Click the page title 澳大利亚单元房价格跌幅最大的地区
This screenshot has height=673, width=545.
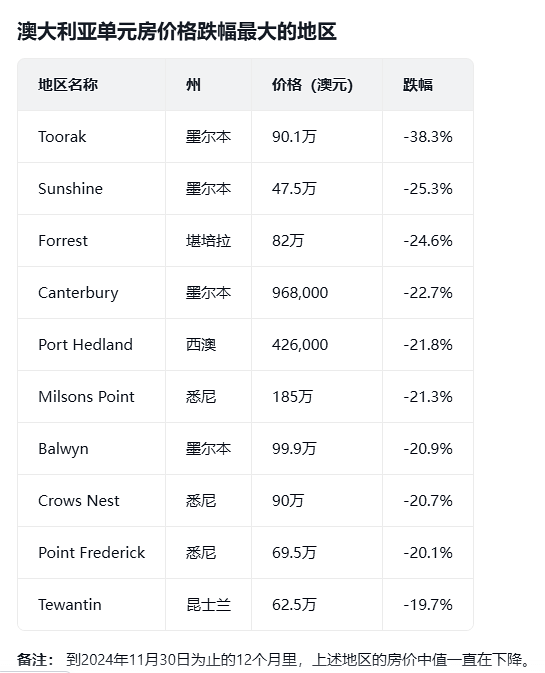click(177, 31)
